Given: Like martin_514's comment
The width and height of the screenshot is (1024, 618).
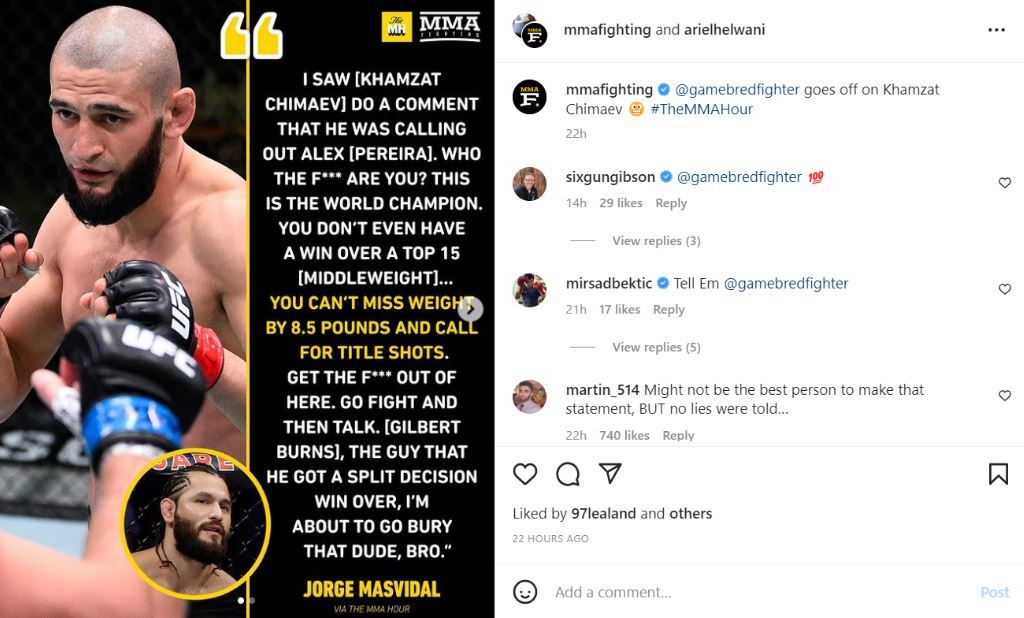Looking at the screenshot, I should pos(1004,396).
